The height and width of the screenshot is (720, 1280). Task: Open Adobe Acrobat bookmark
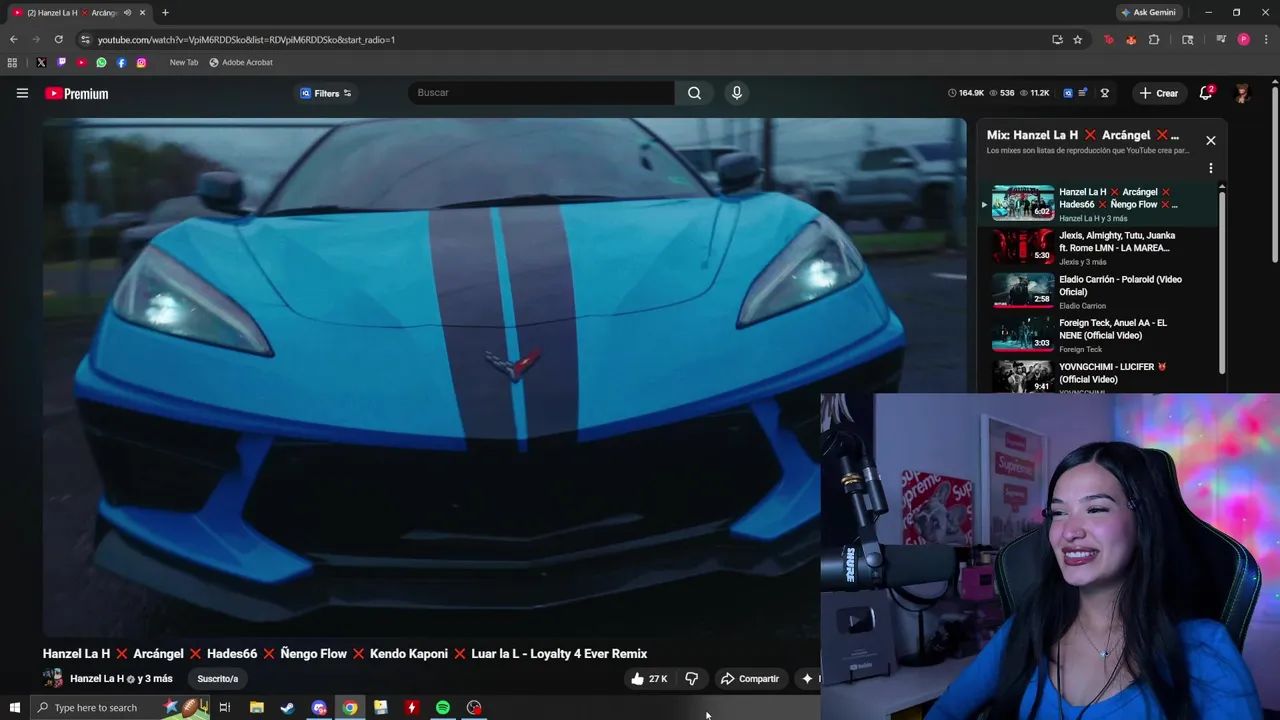[x=241, y=63]
